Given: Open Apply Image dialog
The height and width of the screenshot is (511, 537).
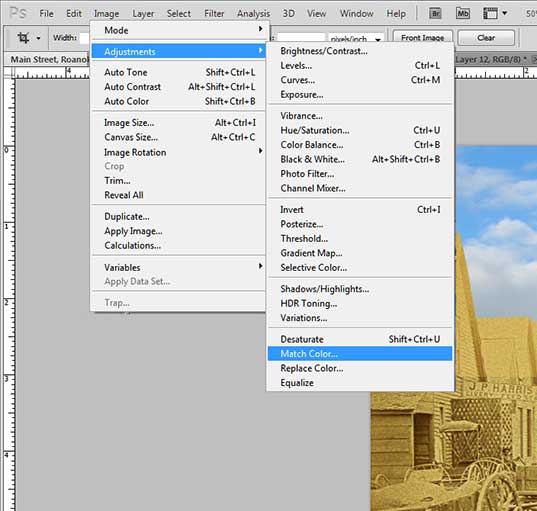Looking at the screenshot, I should 178,231.
